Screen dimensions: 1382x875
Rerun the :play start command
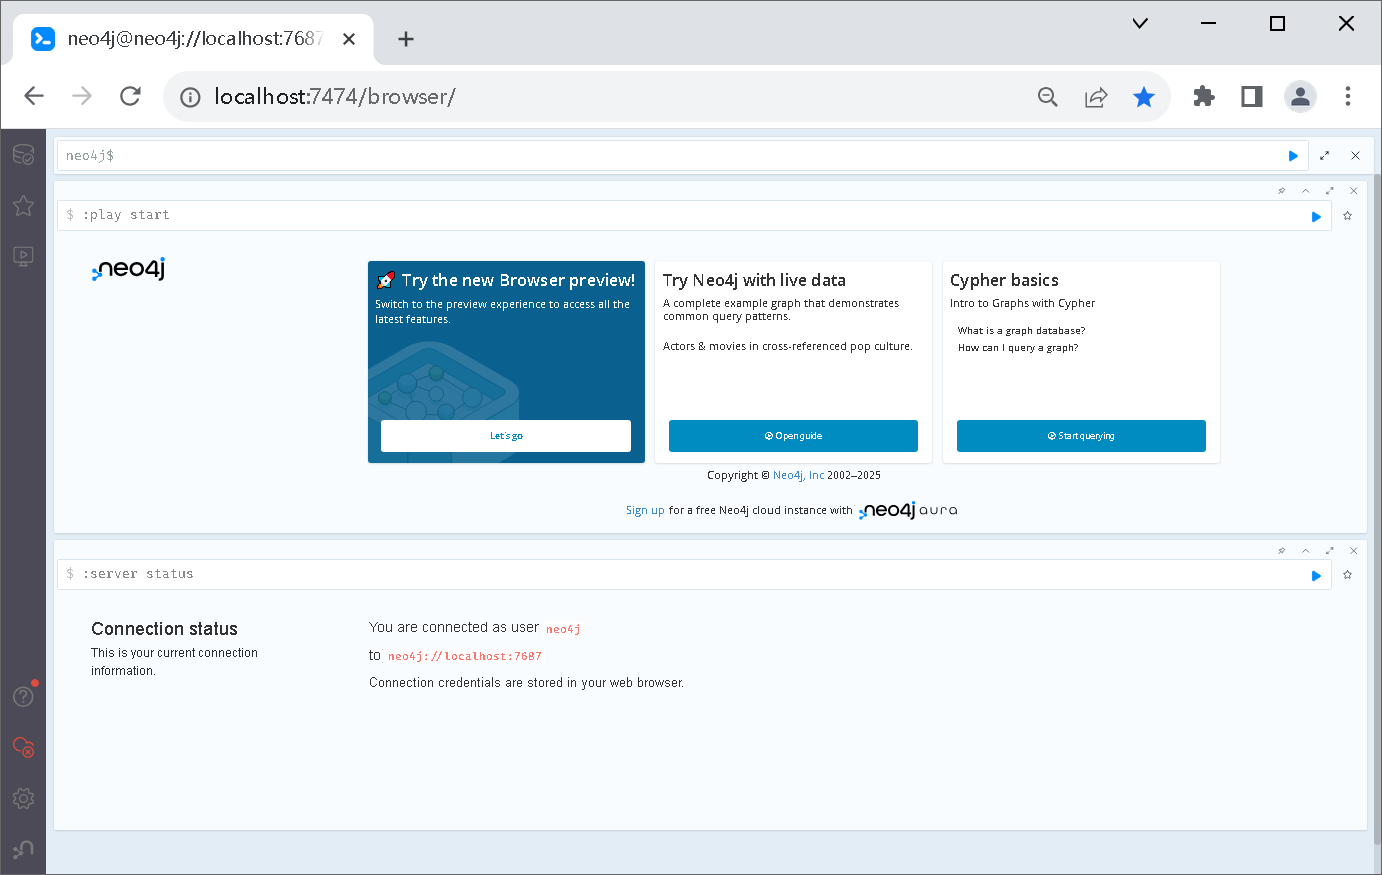pos(1316,216)
